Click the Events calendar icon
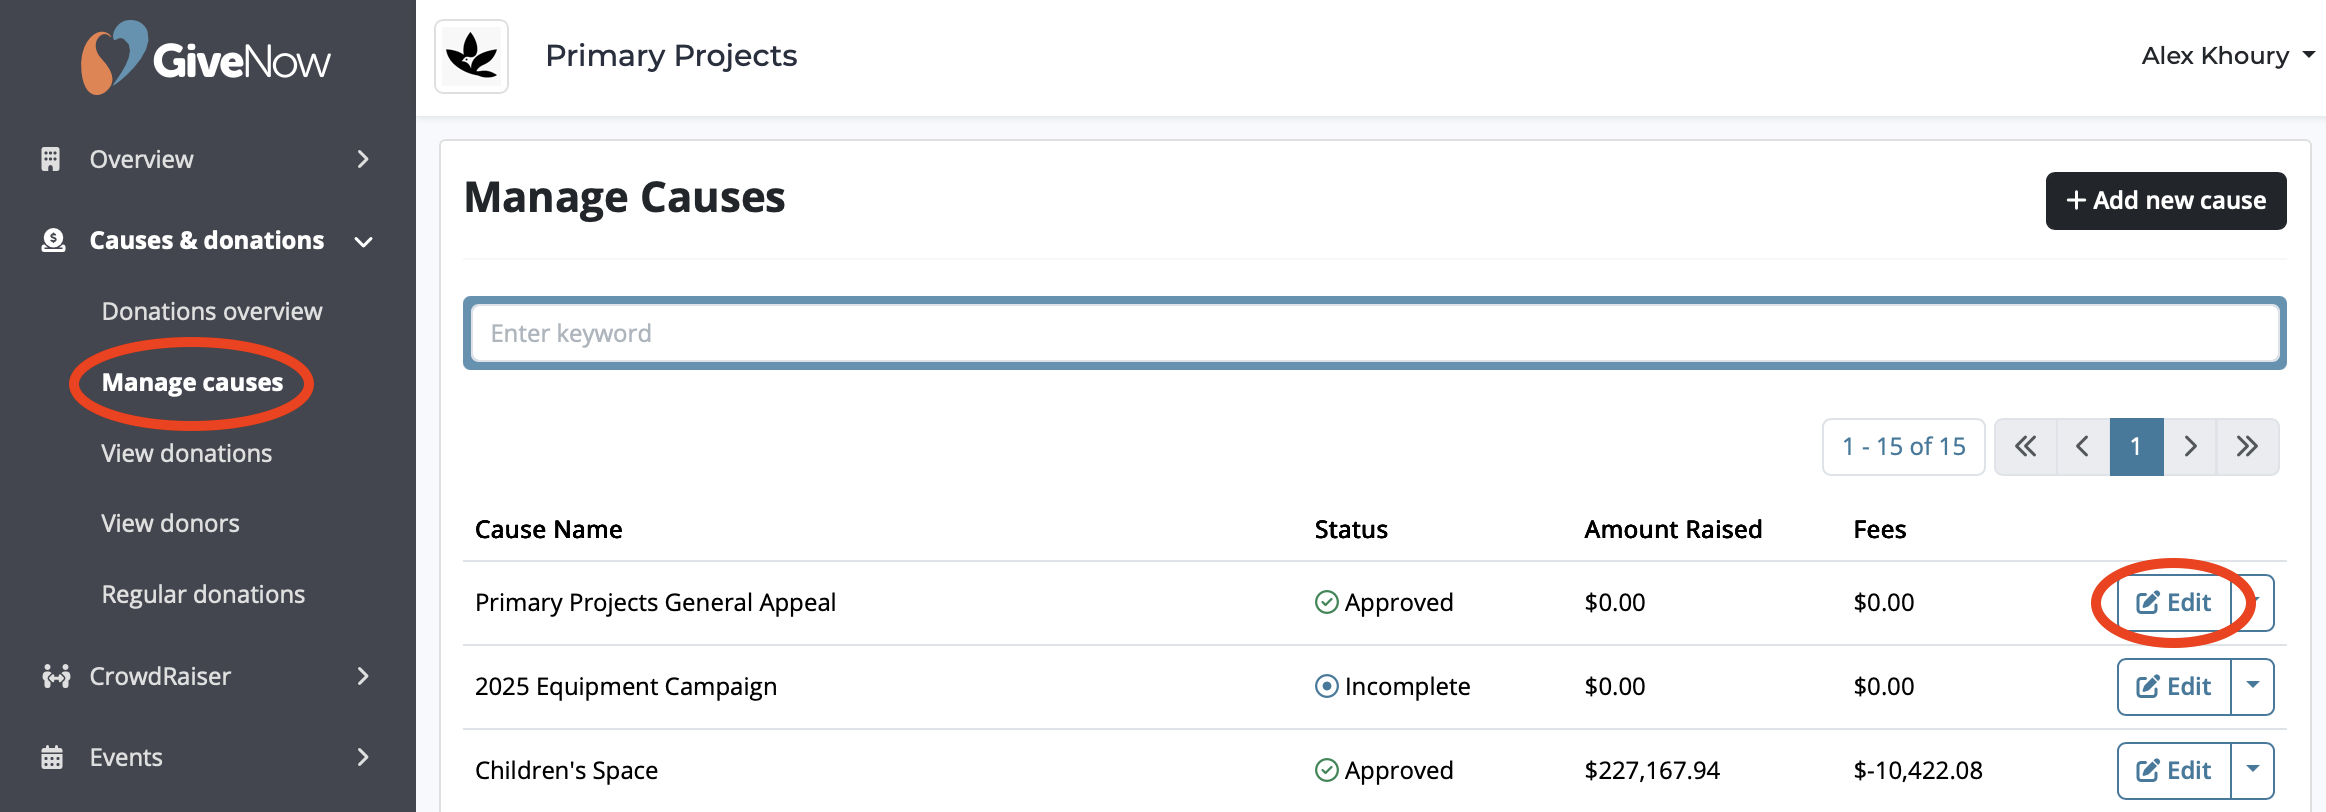The width and height of the screenshot is (2326, 812). click(52, 758)
